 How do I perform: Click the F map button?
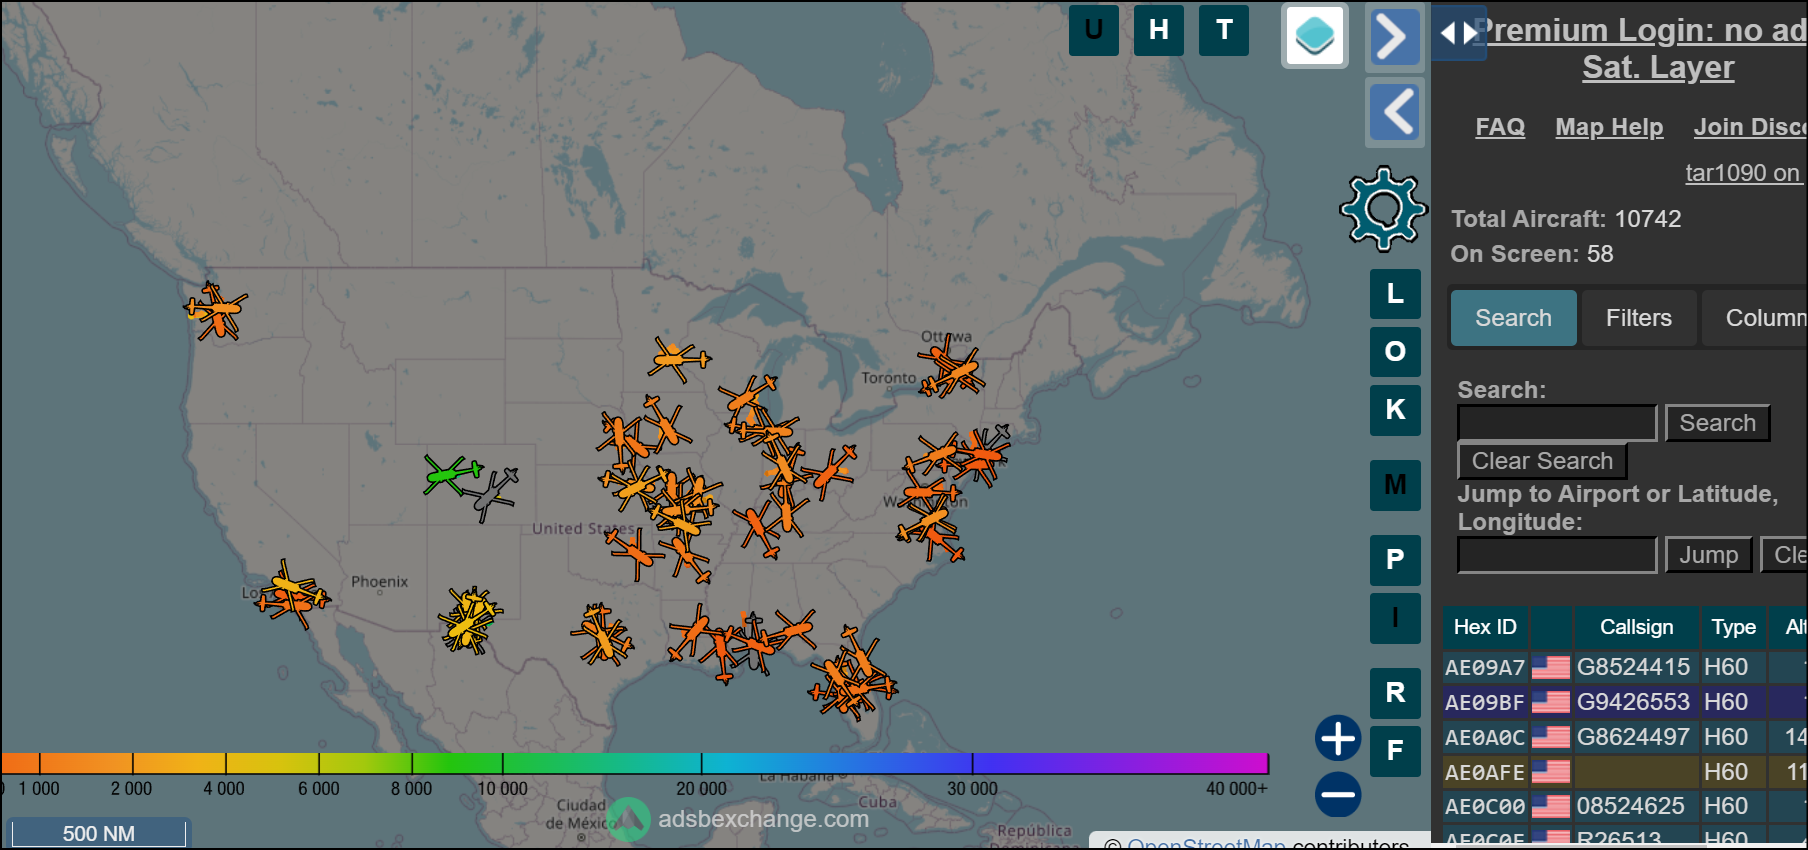tap(1395, 751)
